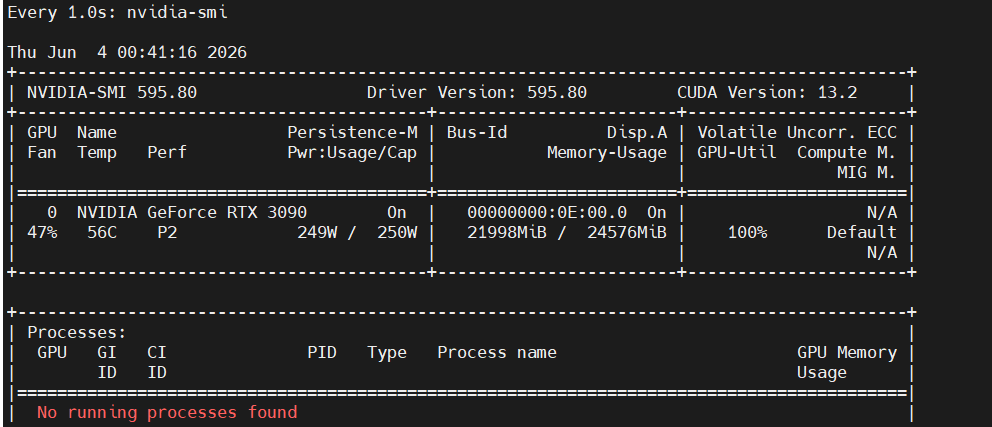
Task: Click the 'Volatile Uncorr. ECC' header
Action: (797, 133)
